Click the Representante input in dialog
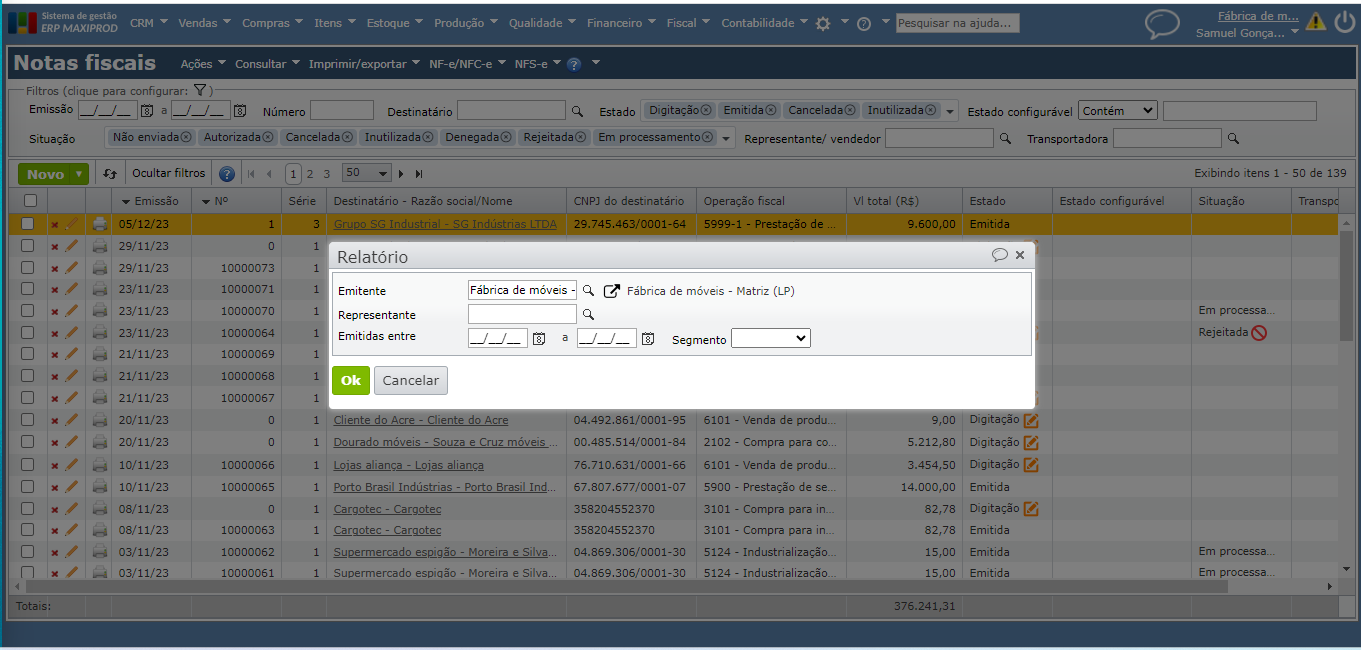The image size is (1361, 650). pyautogui.click(x=522, y=314)
